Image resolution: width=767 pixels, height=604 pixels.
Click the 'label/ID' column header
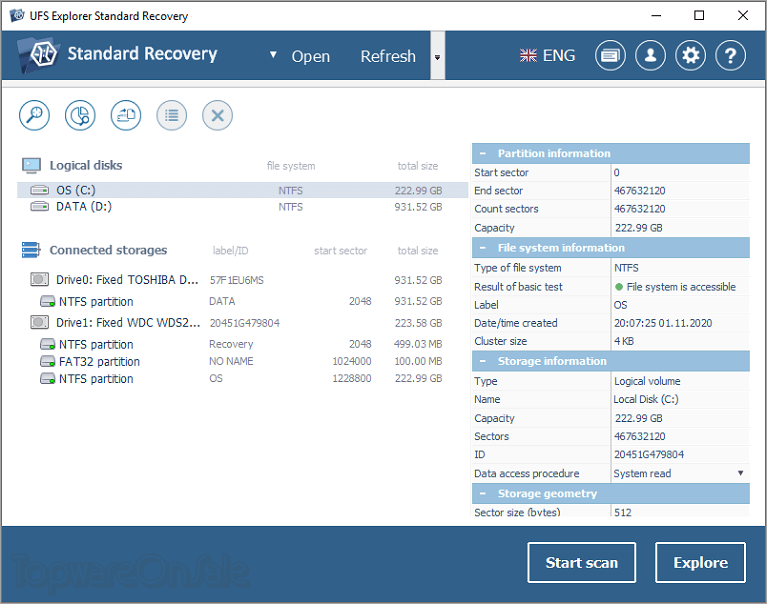coord(230,251)
